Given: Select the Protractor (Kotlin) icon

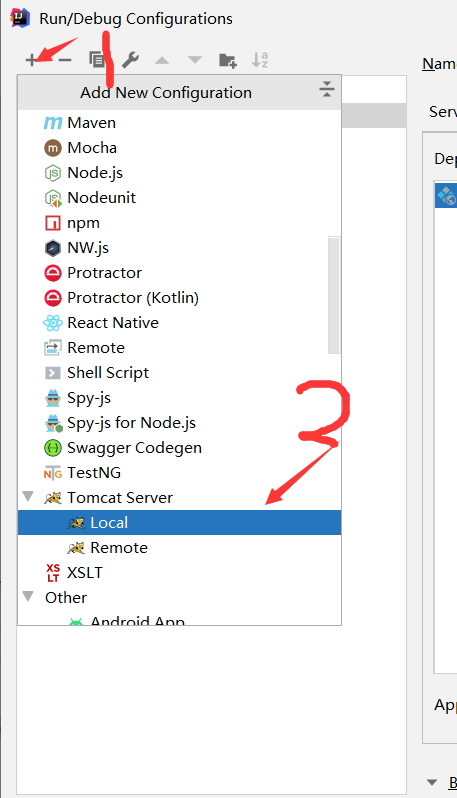Looking at the screenshot, I should pos(52,298).
